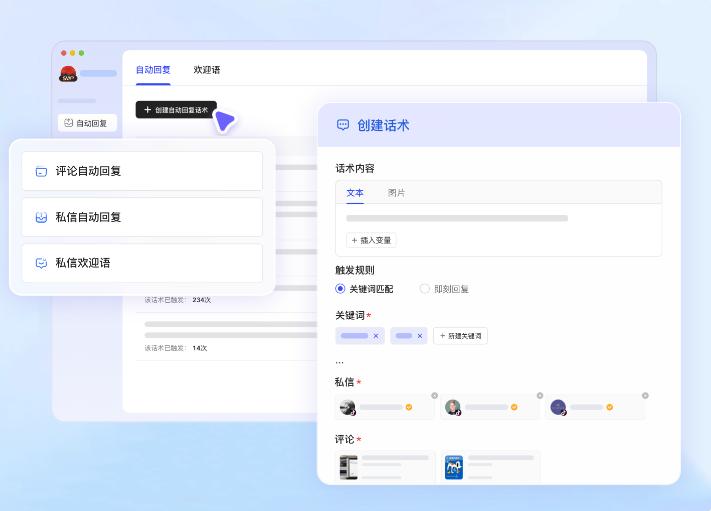Open 自动回复 in the left sidebar
This screenshot has width=711, height=511.
pos(87,123)
